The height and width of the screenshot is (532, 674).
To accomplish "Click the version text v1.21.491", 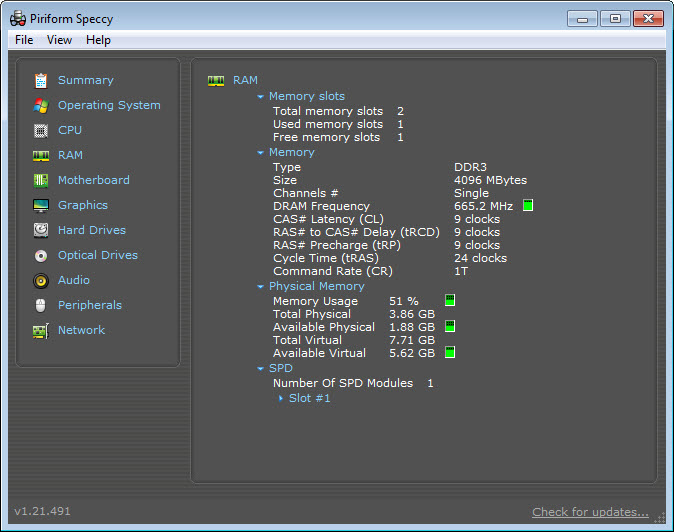I will tap(42, 511).
